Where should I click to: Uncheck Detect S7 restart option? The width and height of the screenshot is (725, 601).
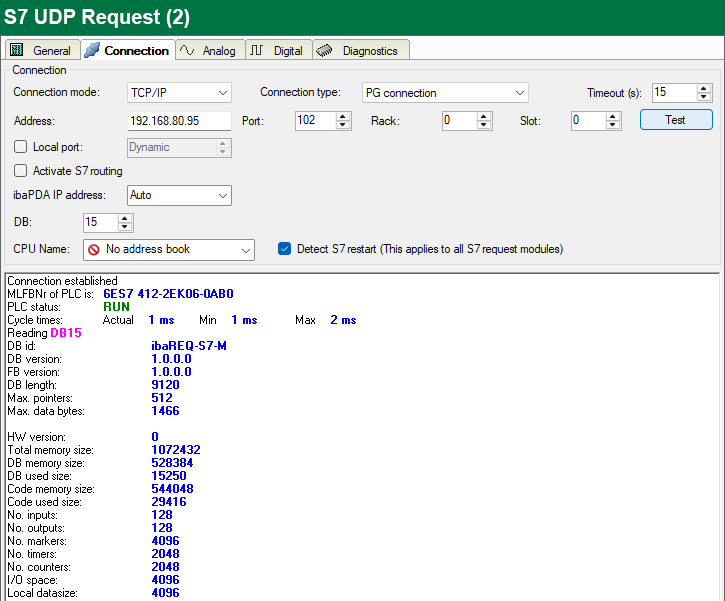pos(285,249)
